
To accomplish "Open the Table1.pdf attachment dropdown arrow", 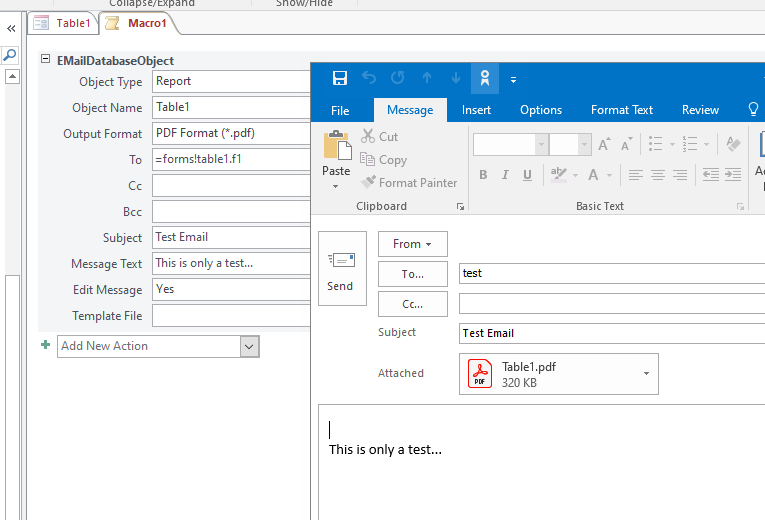I will (x=646, y=374).
